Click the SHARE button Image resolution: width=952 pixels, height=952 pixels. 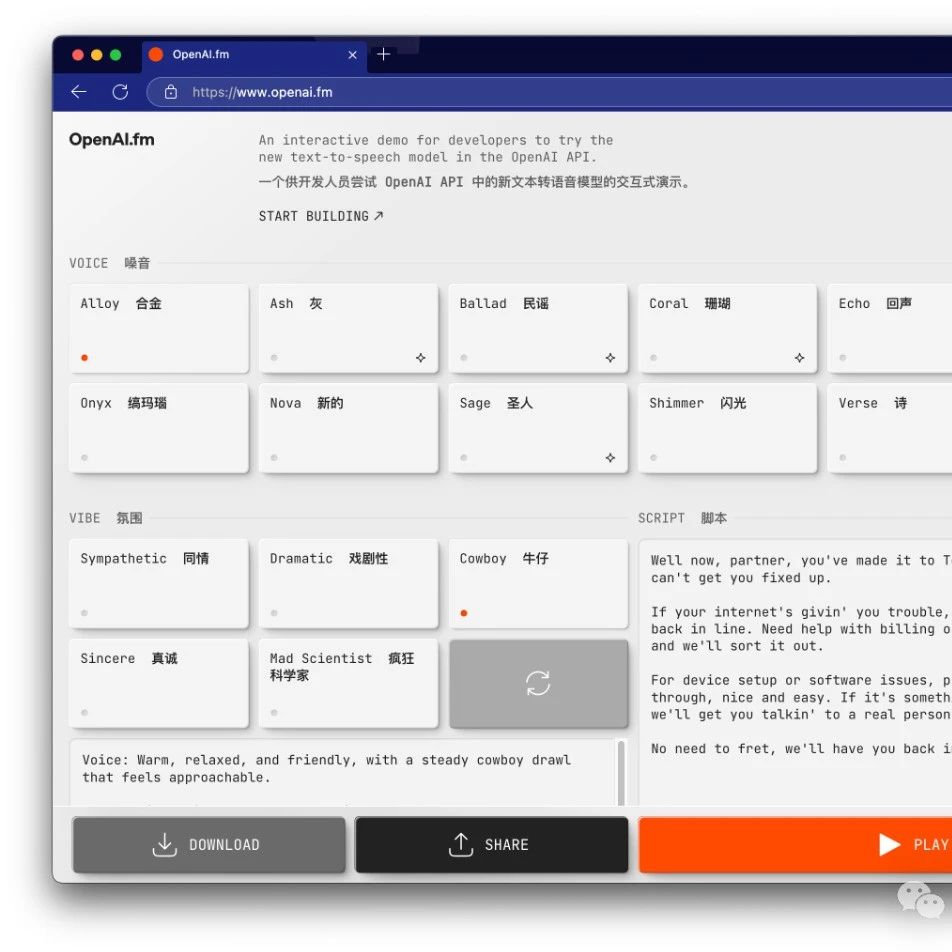click(492, 845)
